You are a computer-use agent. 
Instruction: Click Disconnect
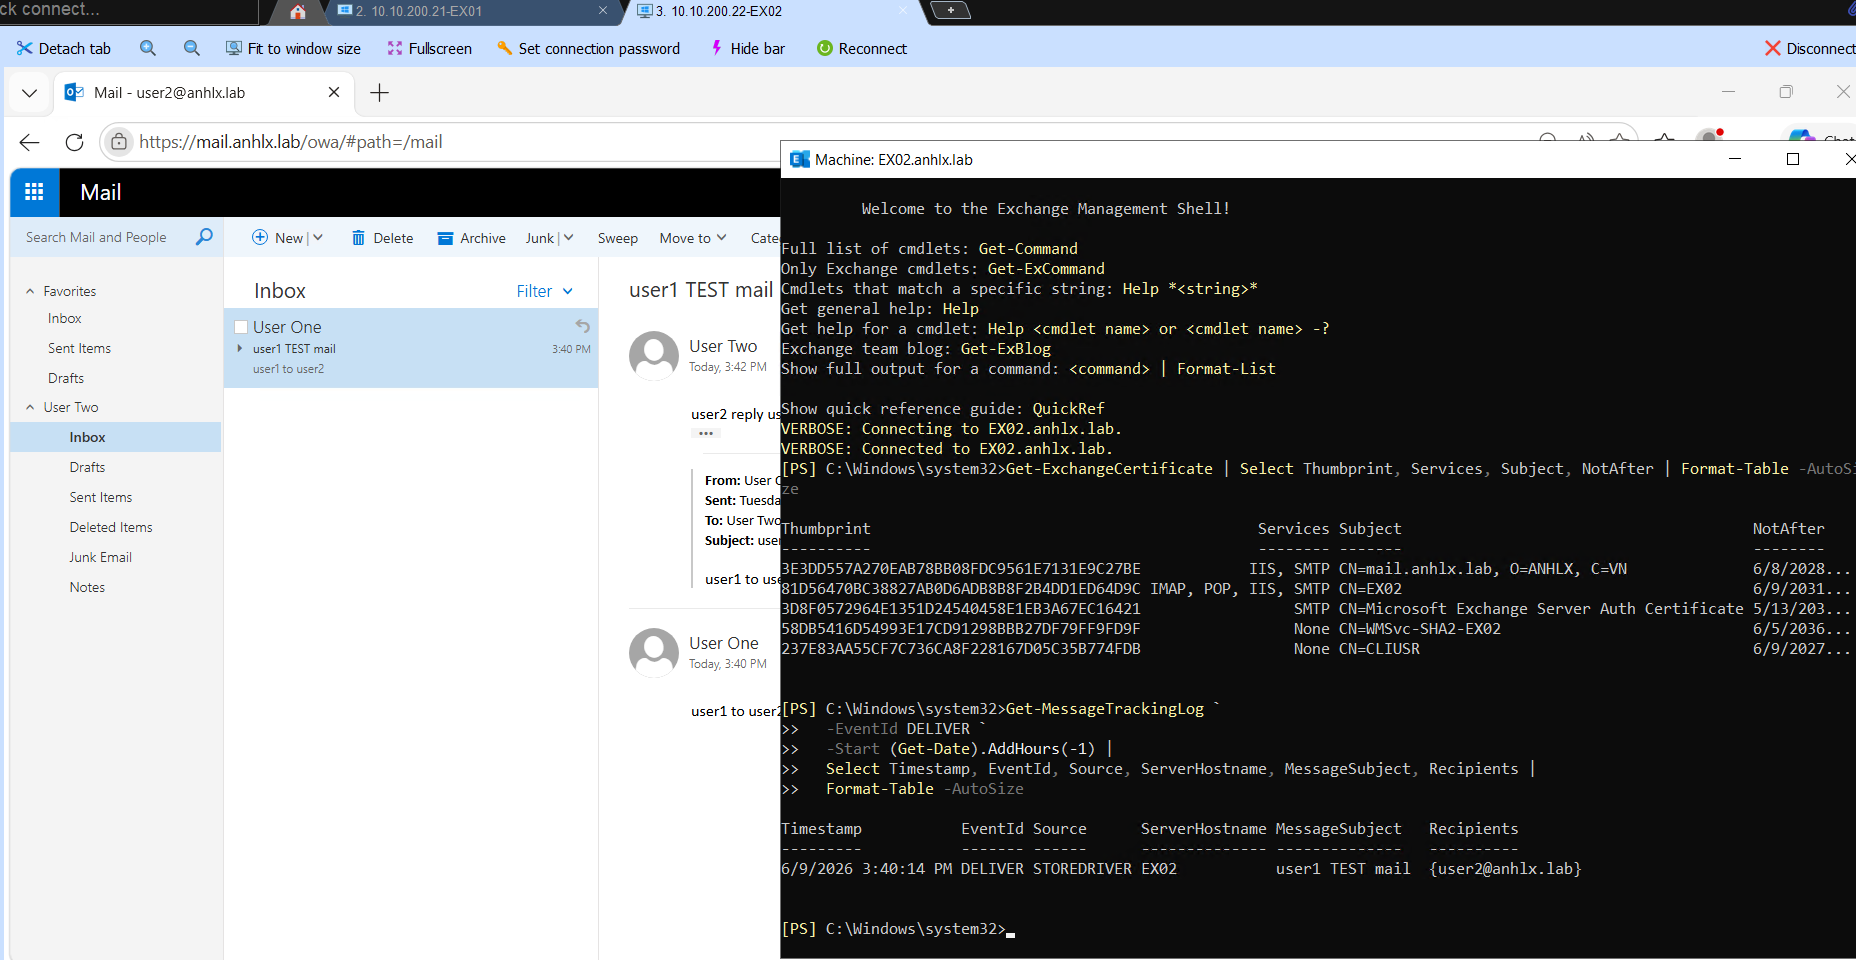point(1810,48)
